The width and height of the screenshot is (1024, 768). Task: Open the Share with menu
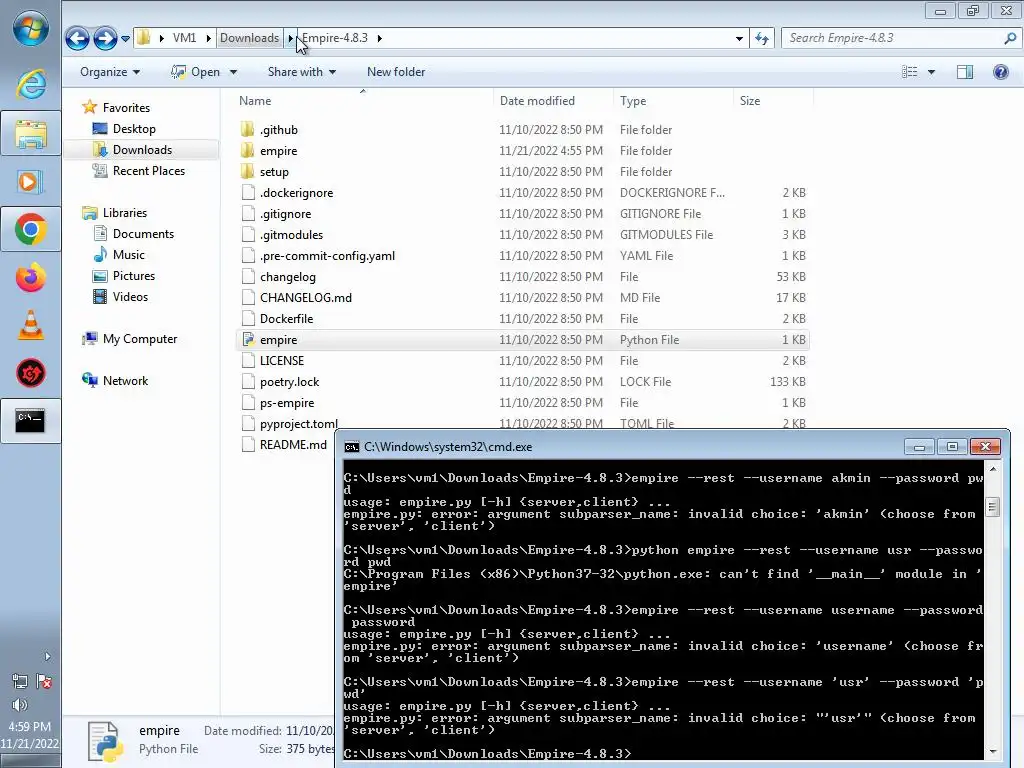coord(302,72)
